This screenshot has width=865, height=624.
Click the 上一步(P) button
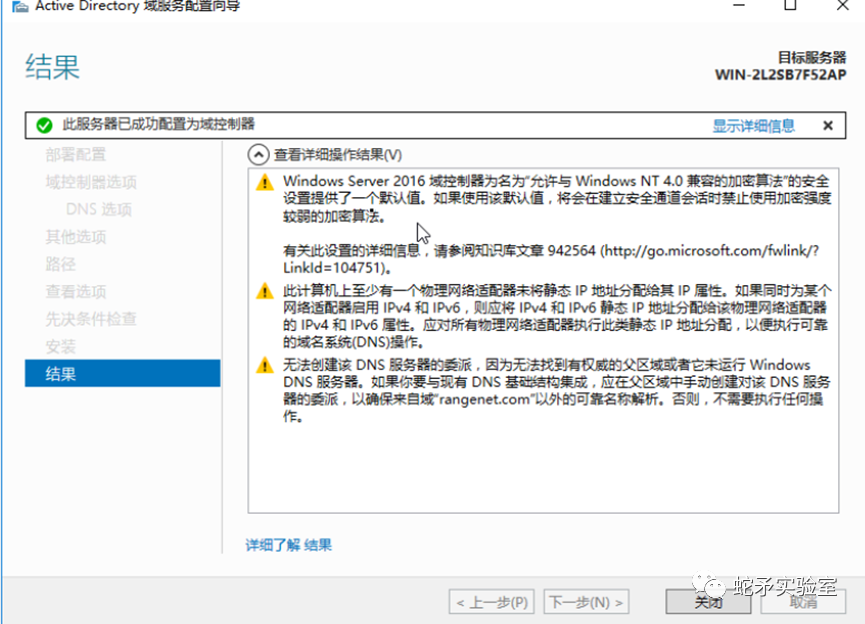[492, 602]
